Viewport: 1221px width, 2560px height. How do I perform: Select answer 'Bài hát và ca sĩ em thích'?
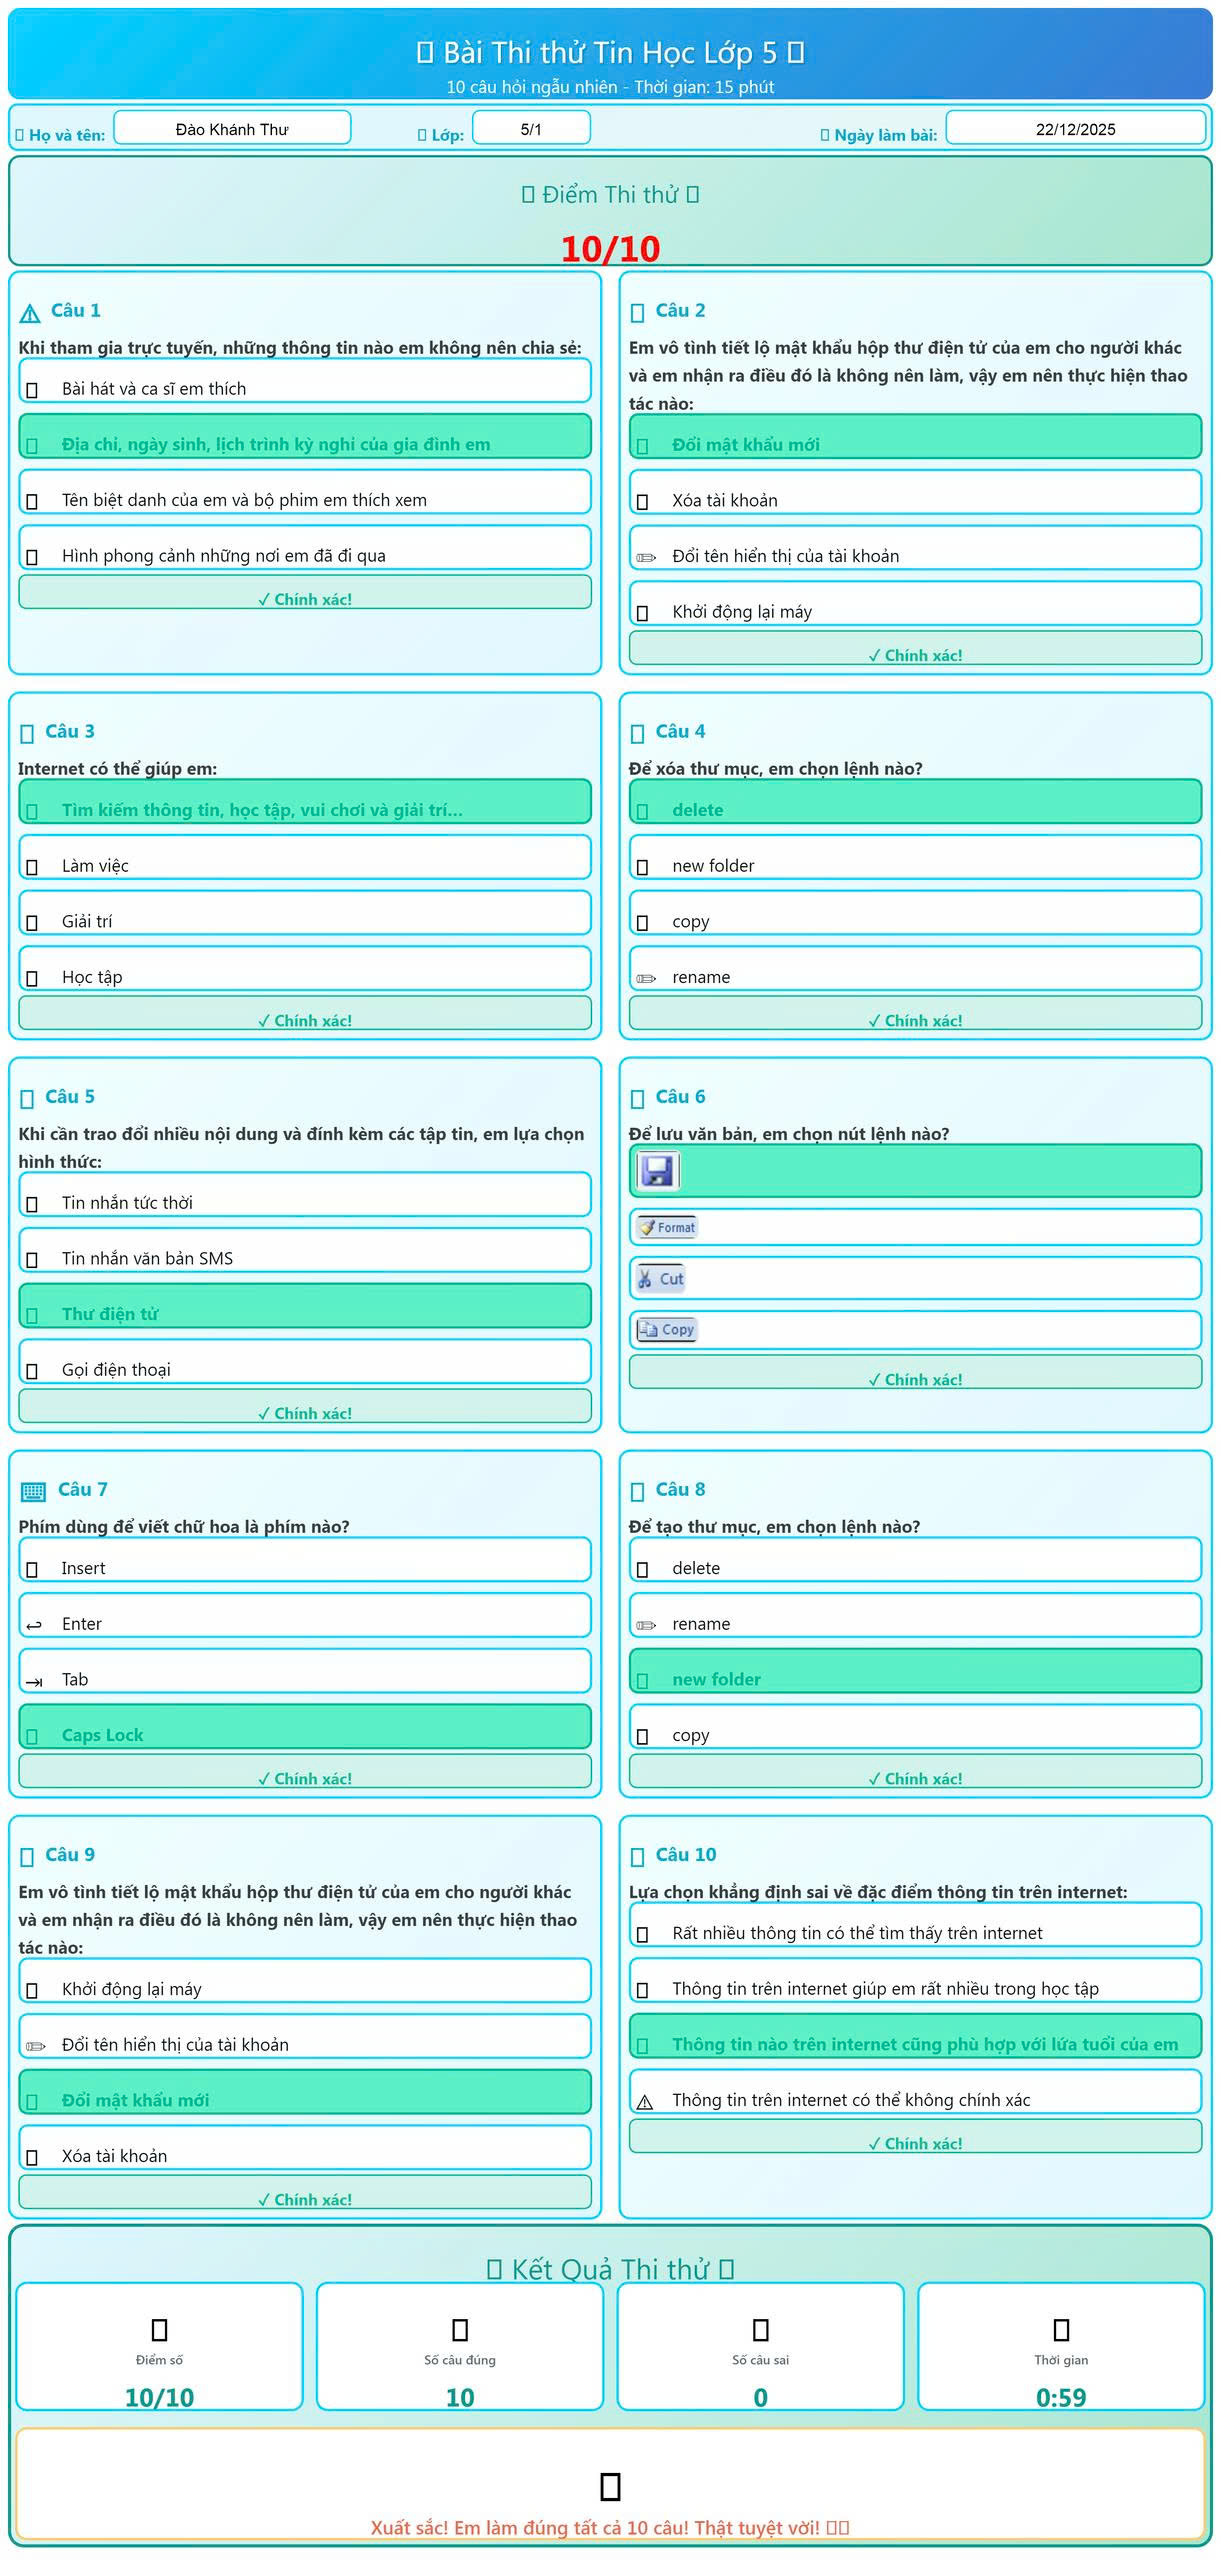pyautogui.click(x=304, y=388)
